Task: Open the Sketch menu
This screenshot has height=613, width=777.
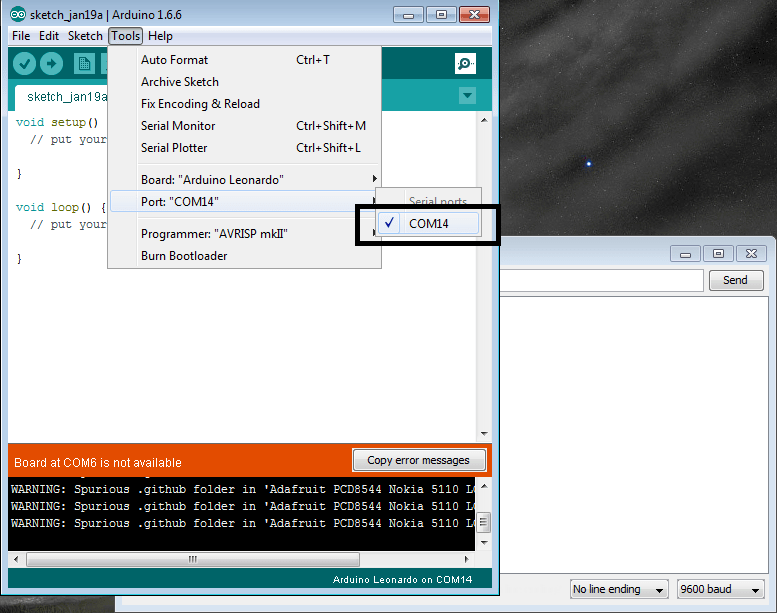Action: tap(85, 36)
